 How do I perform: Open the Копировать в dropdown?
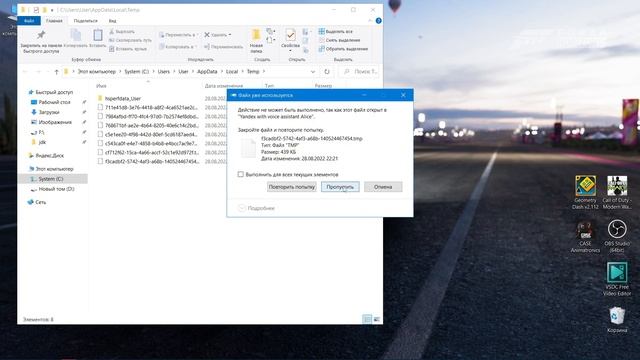click(x=177, y=47)
